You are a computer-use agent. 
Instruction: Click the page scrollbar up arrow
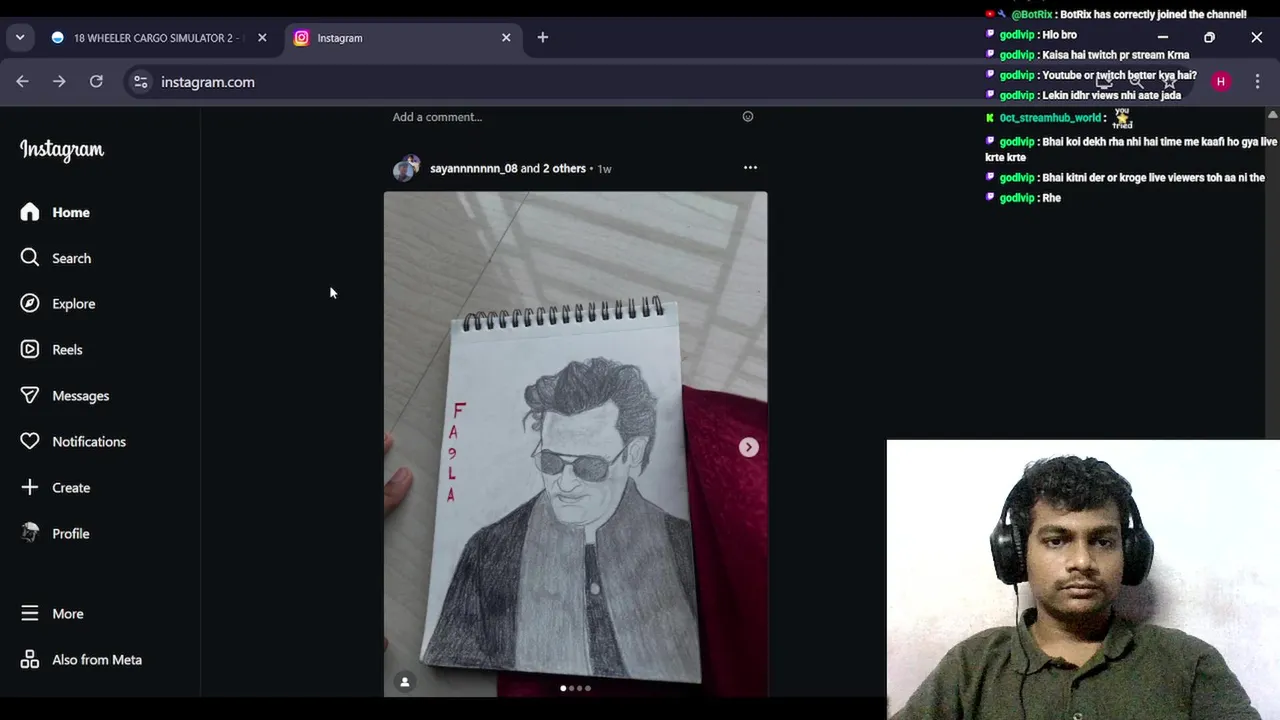(x=1272, y=114)
